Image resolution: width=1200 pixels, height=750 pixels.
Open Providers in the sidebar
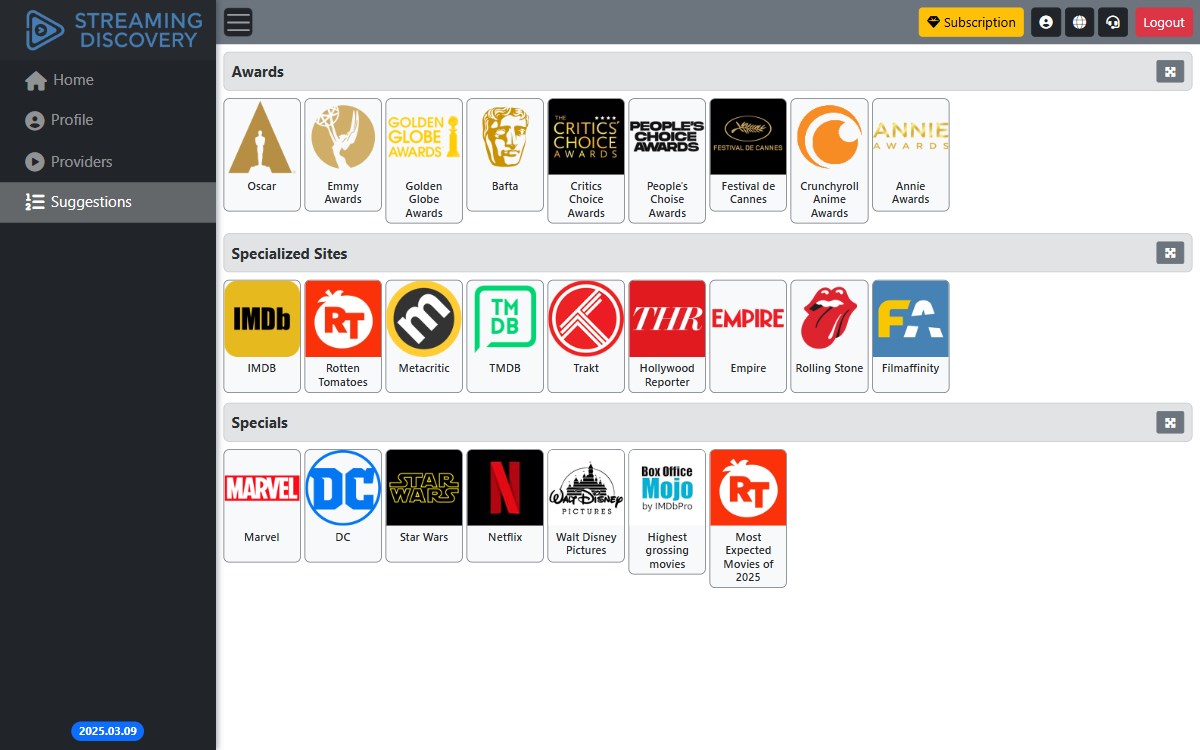108,161
